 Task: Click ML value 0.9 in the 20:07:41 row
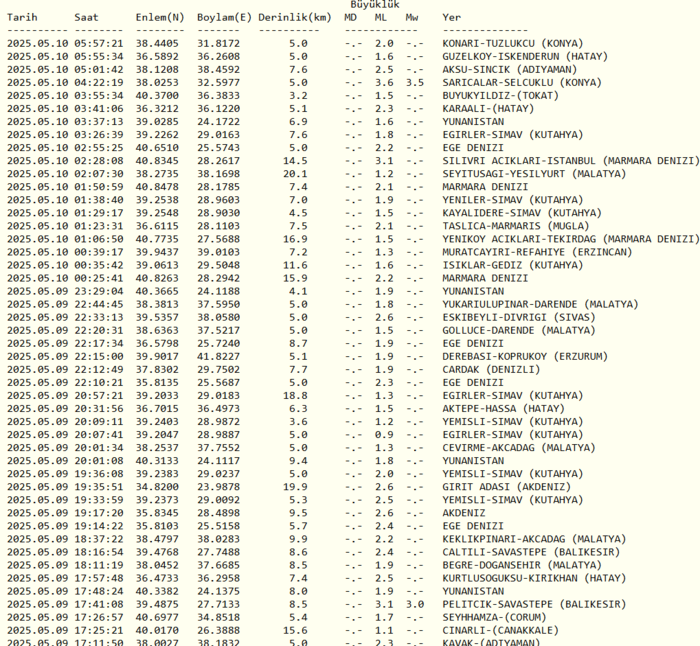(x=384, y=434)
